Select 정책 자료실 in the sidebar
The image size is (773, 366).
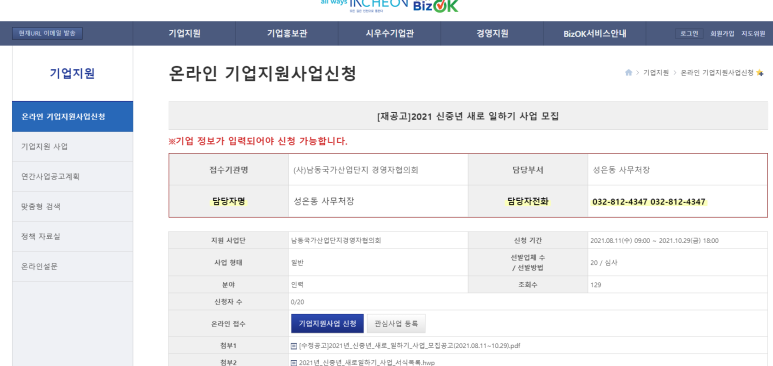[x=72, y=237]
